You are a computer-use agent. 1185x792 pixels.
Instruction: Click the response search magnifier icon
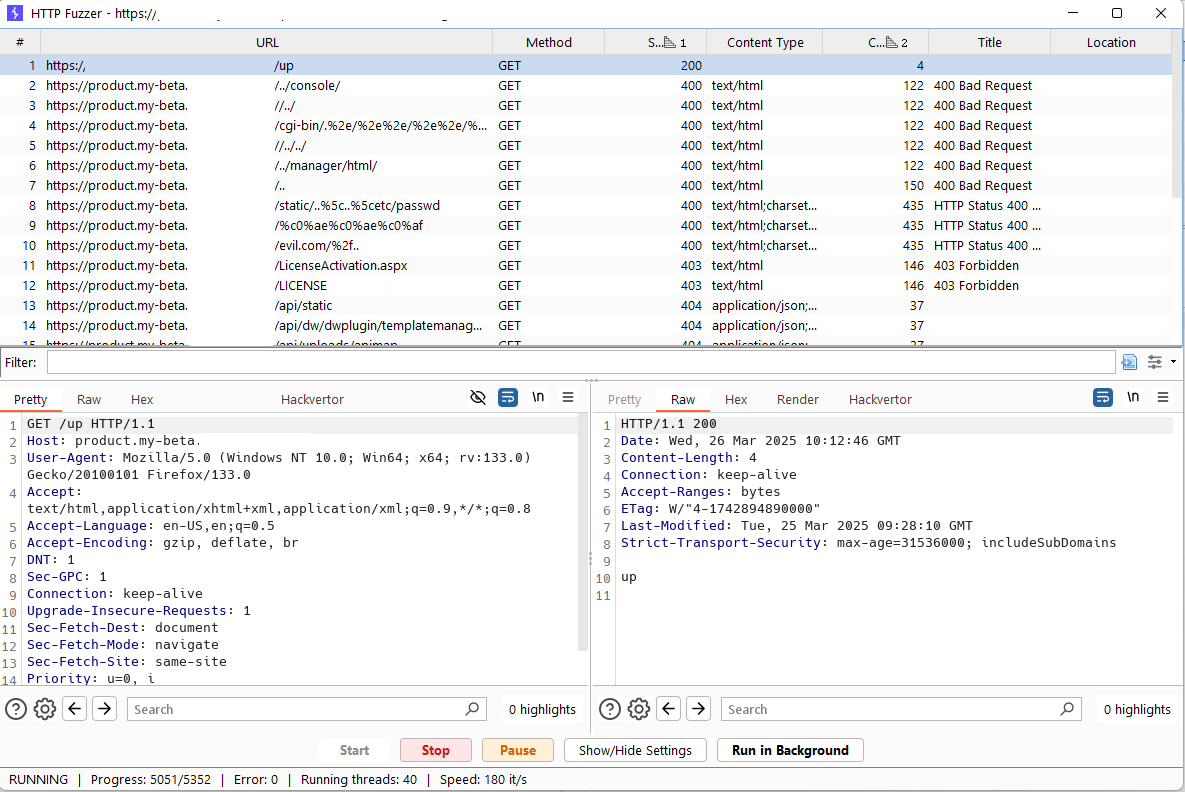click(1067, 709)
